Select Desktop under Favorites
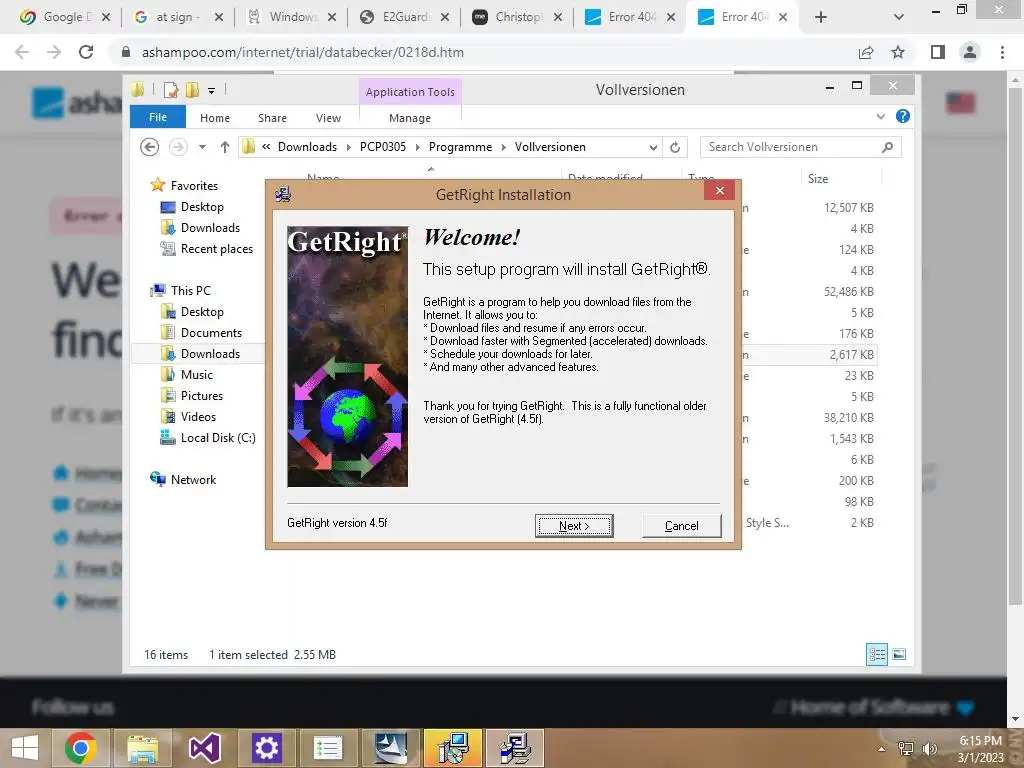This screenshot has width=1024, height=768. coord(202,207)
